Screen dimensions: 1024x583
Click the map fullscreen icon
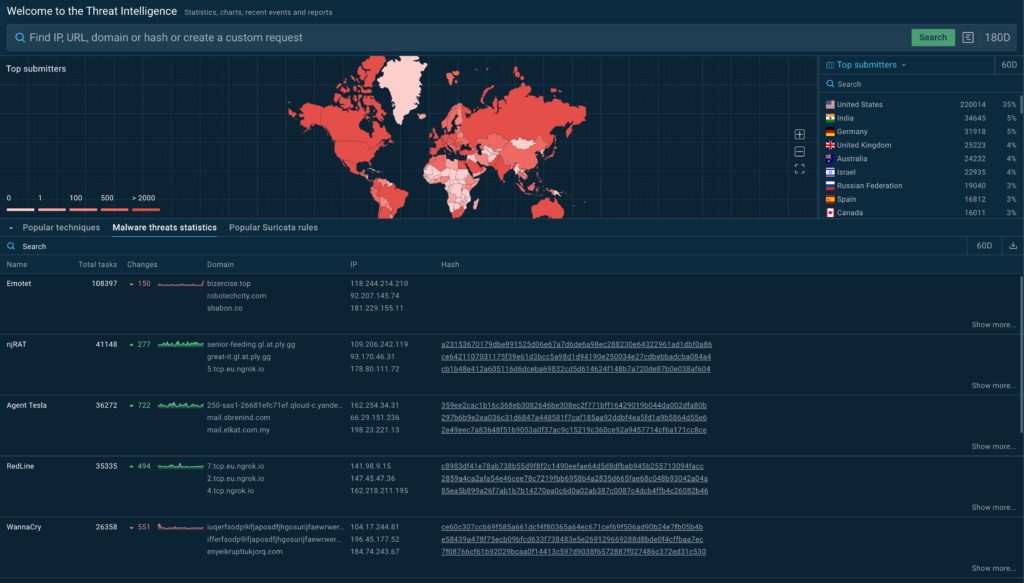click(799, 170)
